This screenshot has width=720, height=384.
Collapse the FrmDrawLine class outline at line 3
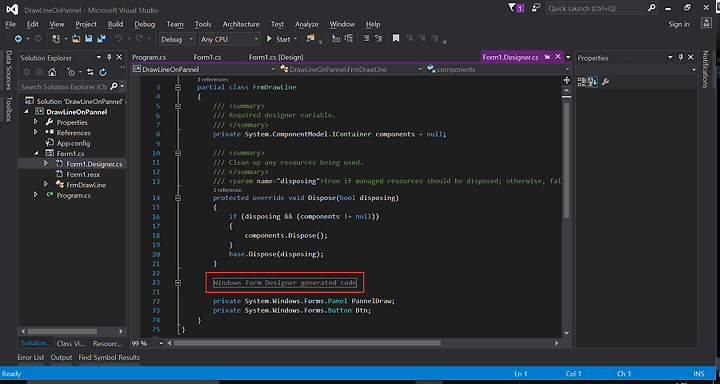(x=178, y=87)
